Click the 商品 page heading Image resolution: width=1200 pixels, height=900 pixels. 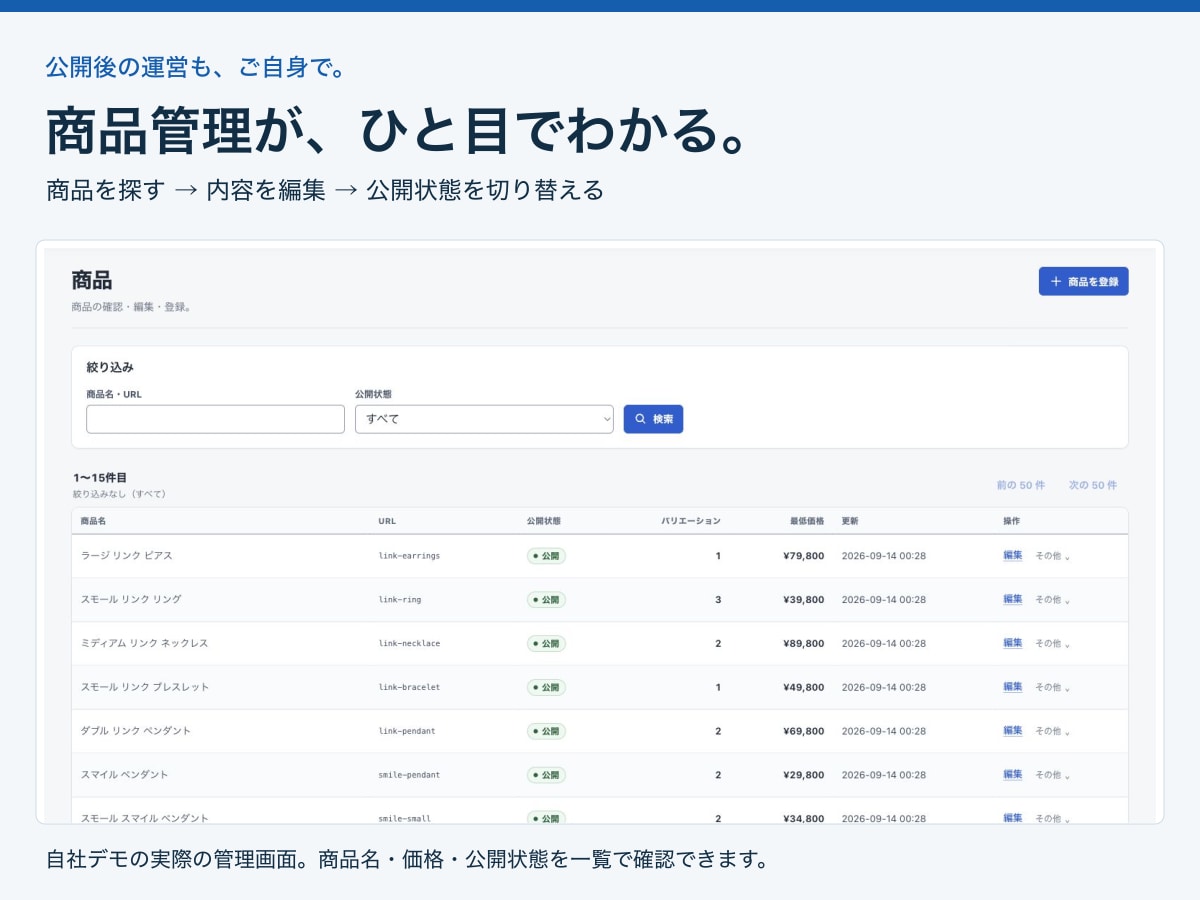tap(92, 281)
